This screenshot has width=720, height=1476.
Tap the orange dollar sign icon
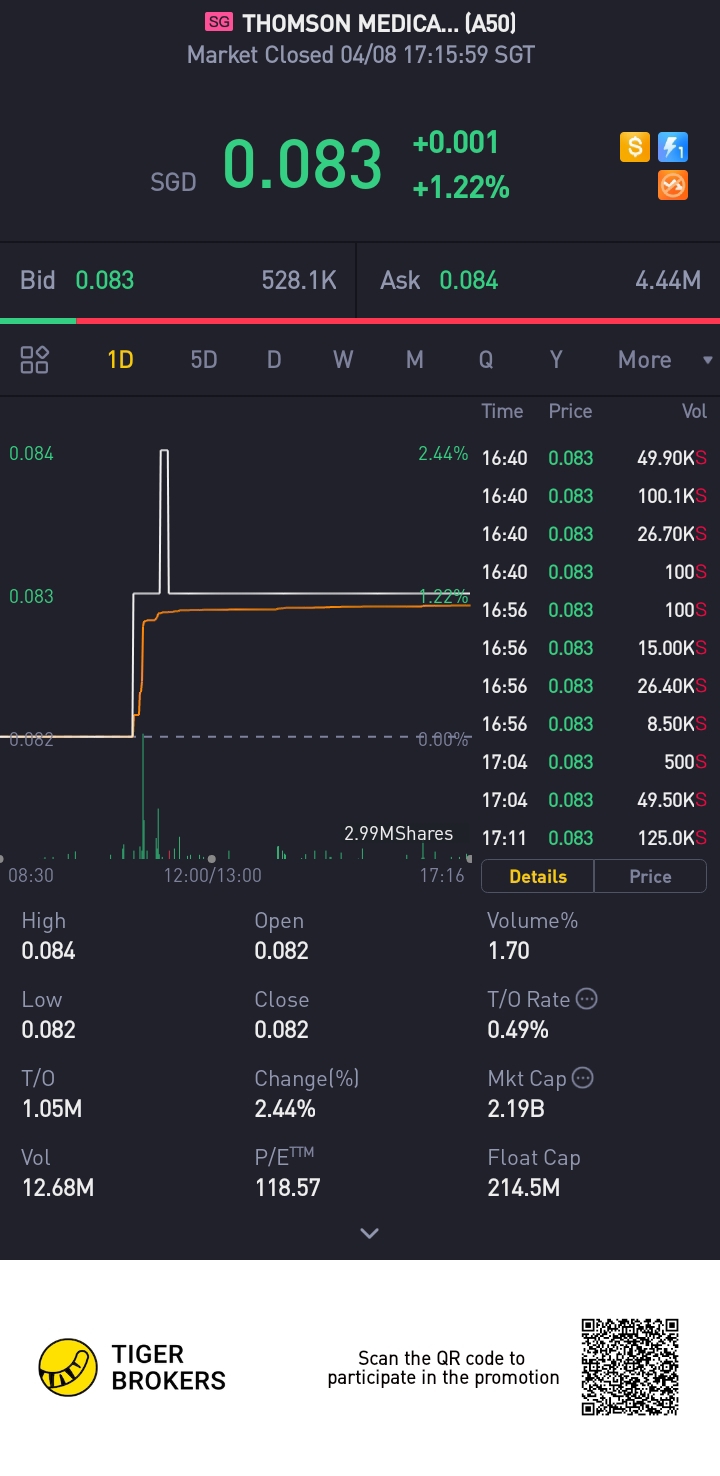click(635, 148)
